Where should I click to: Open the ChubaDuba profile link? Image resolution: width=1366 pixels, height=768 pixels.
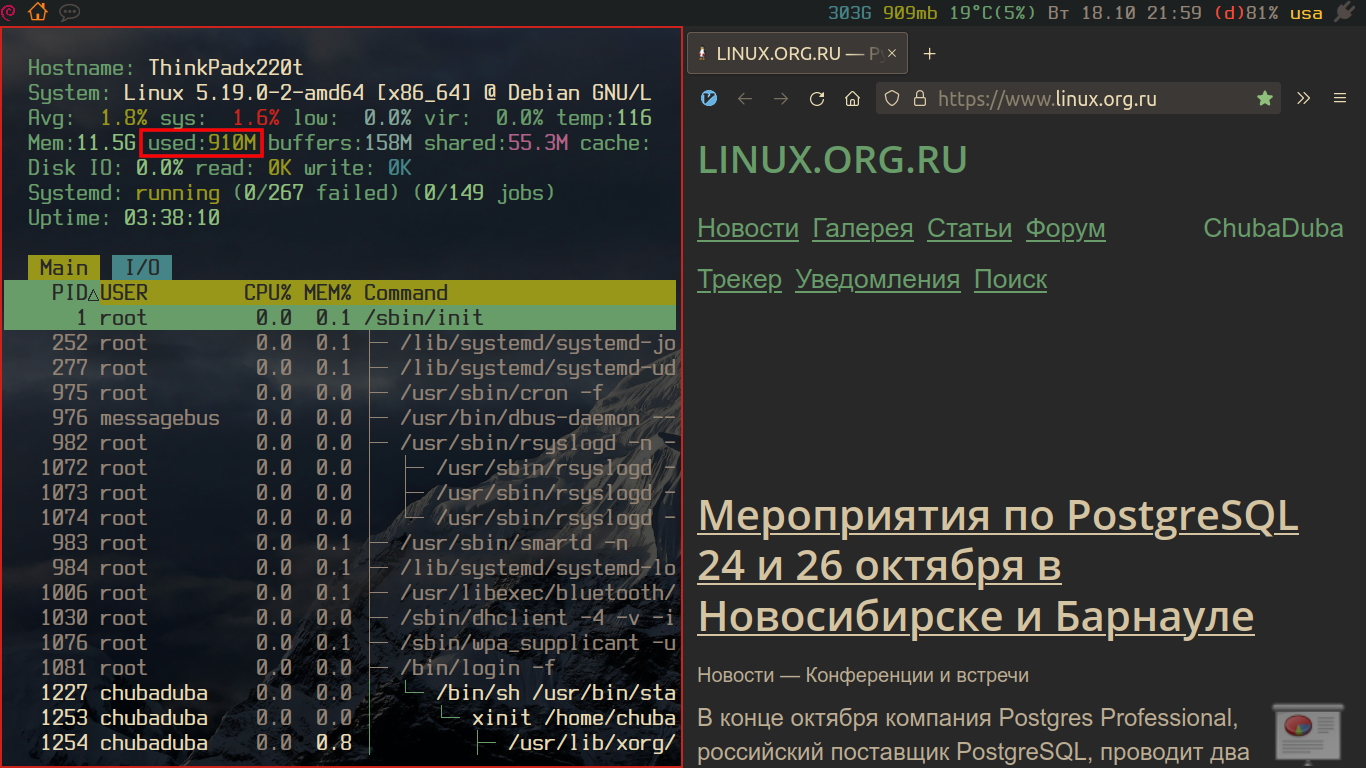pos(1273,228)
